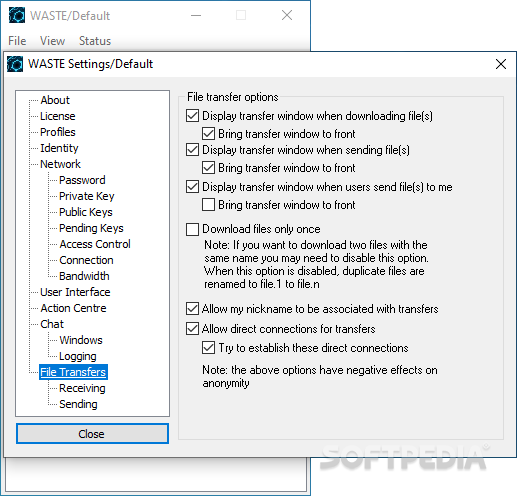The width and height of the screenshot is (517, 496).
Task: Open the File menu in WASTE/Default window
Action: (x=17, y=41)
